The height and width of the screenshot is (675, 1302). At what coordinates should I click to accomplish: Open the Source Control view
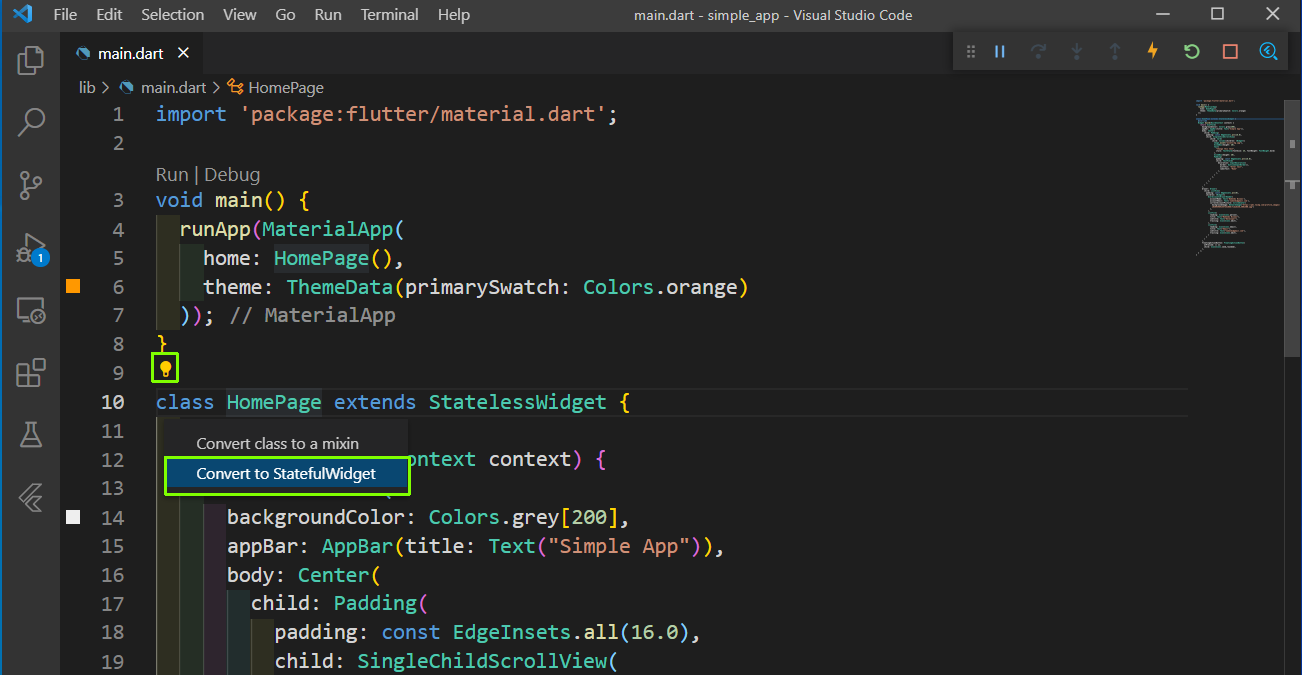click(x=31, y=185)
